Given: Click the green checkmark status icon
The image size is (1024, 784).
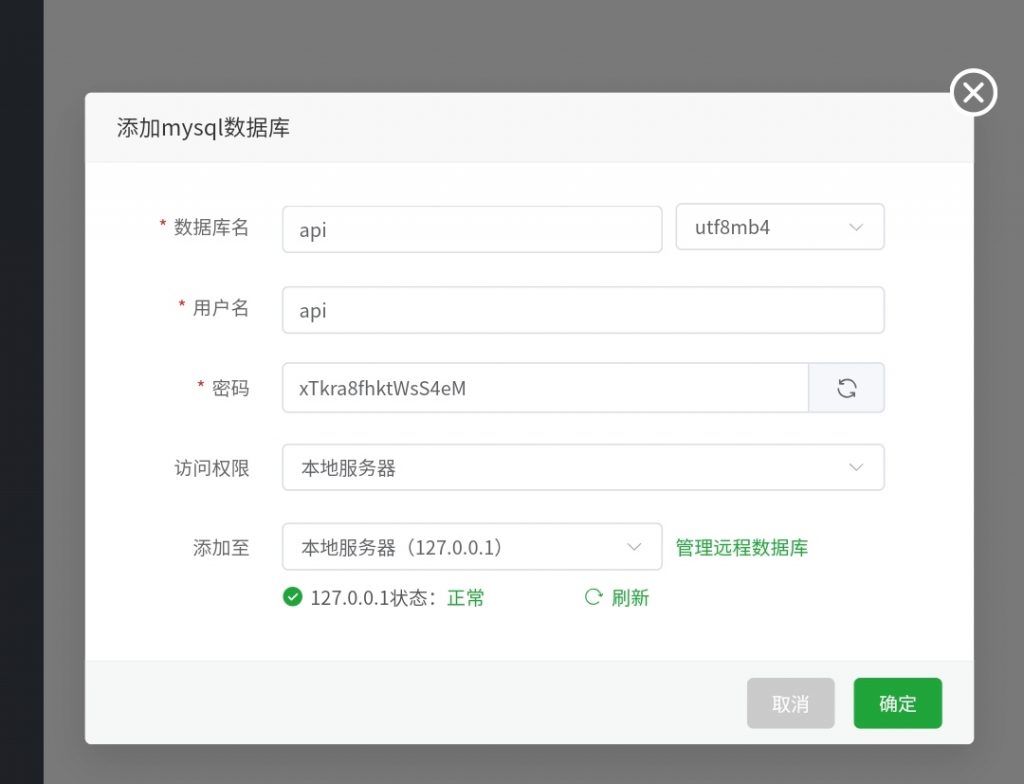Looking at the screenshot, I should coord(292,597).
